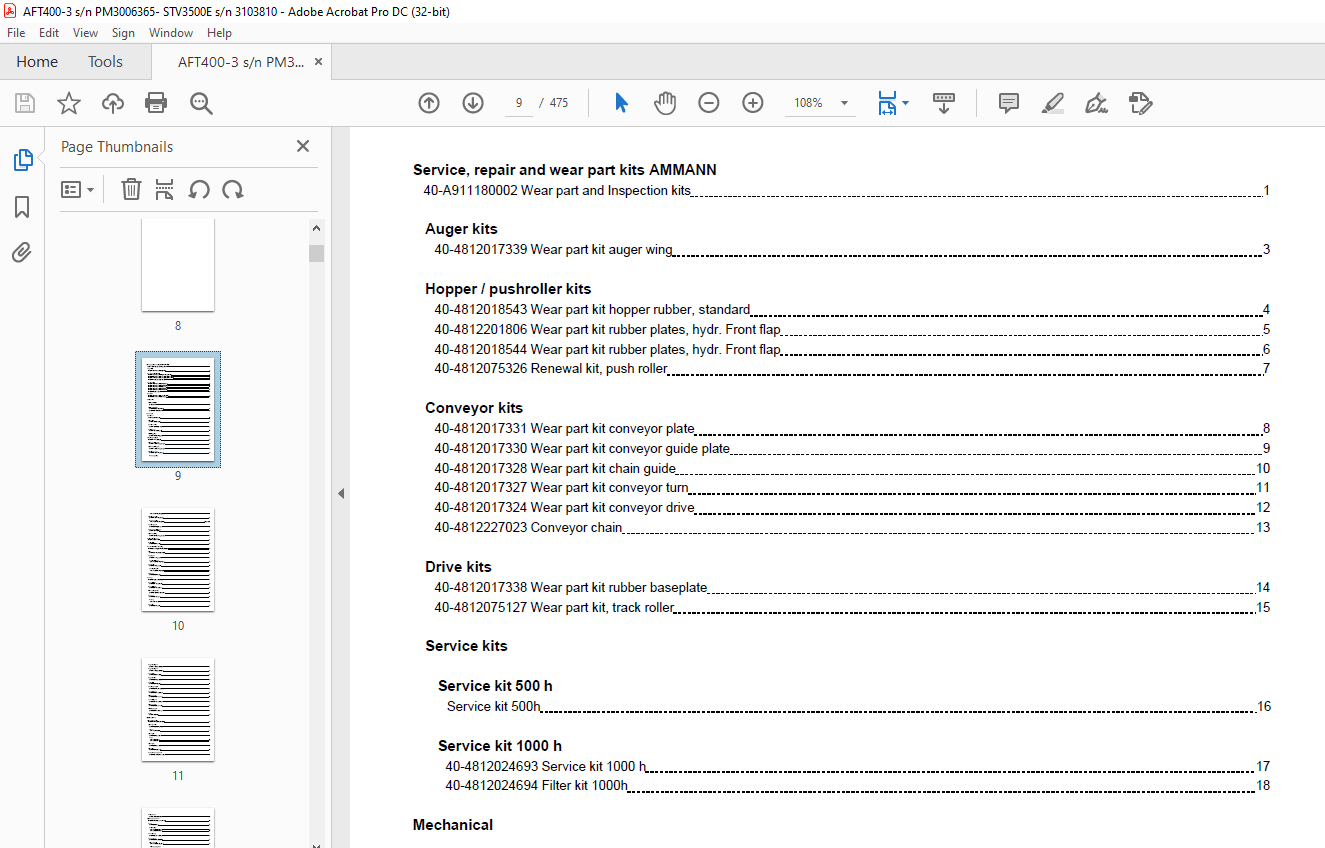Screen dimensions: 1325x848
Task: Go to next page arrow
Action: click(473, 103)
